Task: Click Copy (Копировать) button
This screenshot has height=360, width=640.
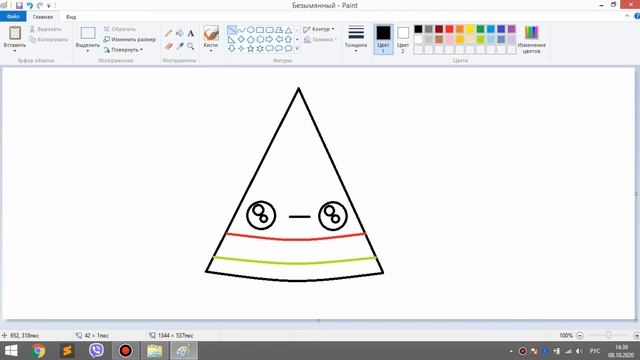Action: tap(49, 40)
